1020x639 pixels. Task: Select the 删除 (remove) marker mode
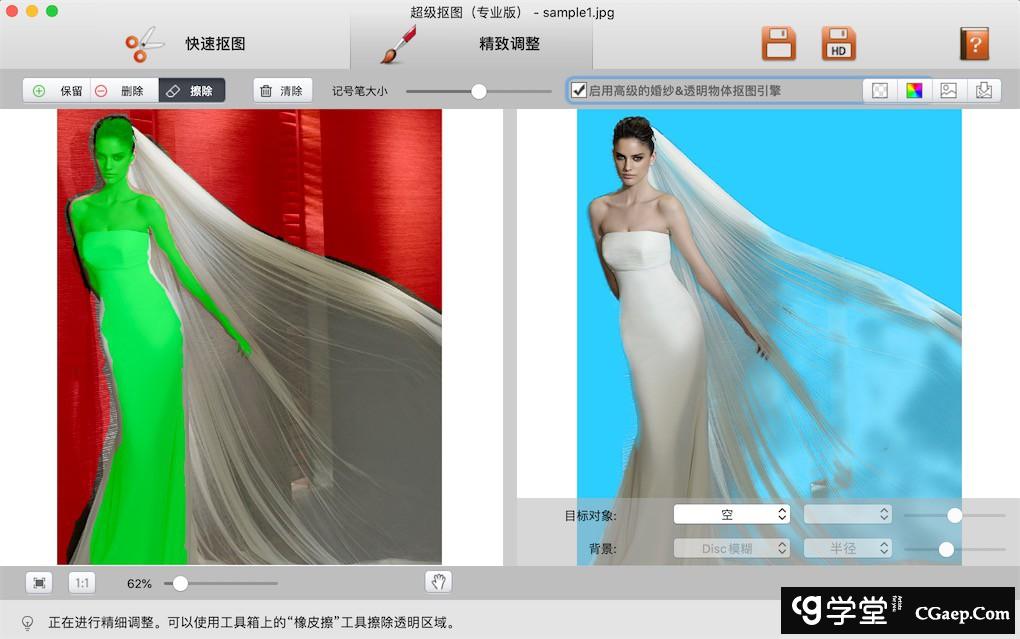coord(123,91)
